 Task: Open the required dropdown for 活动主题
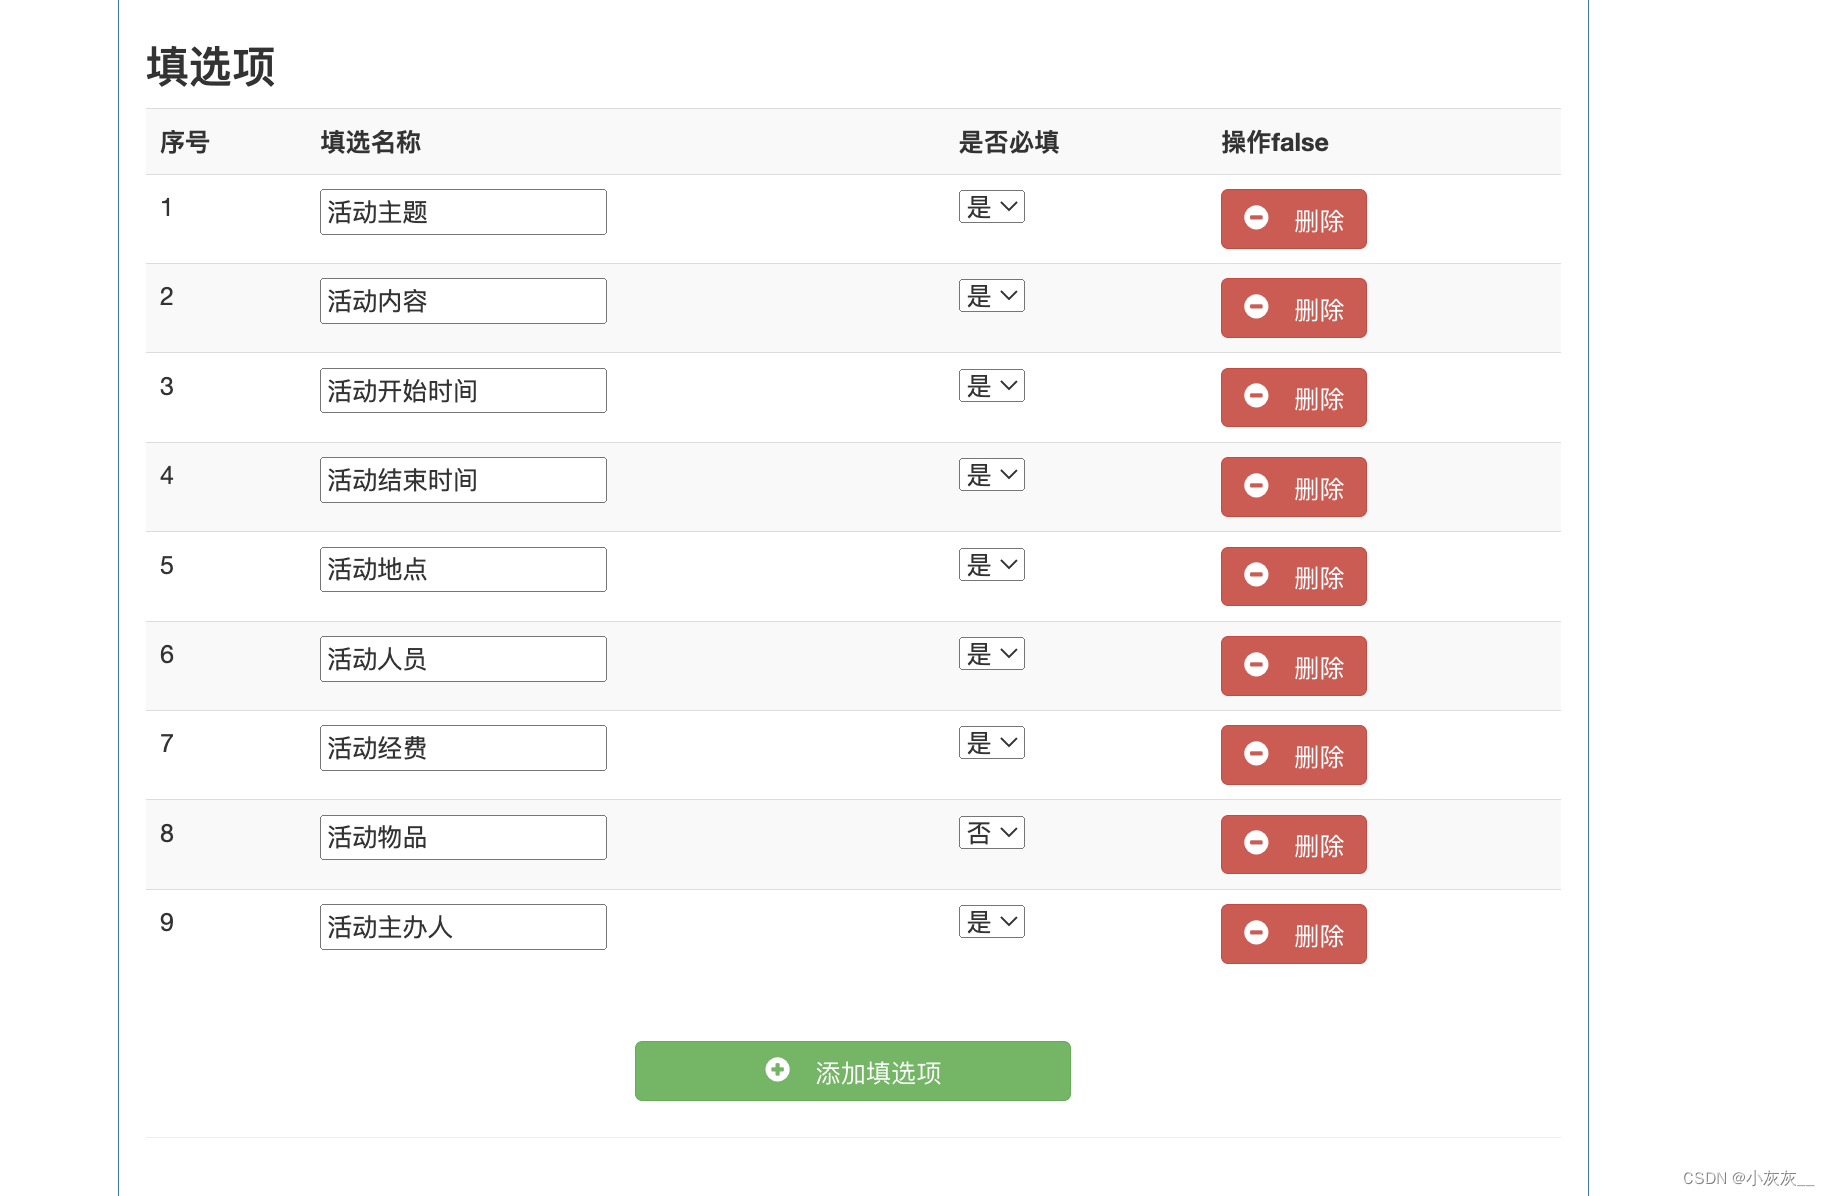pyautogui.click(x=991, y=206)
